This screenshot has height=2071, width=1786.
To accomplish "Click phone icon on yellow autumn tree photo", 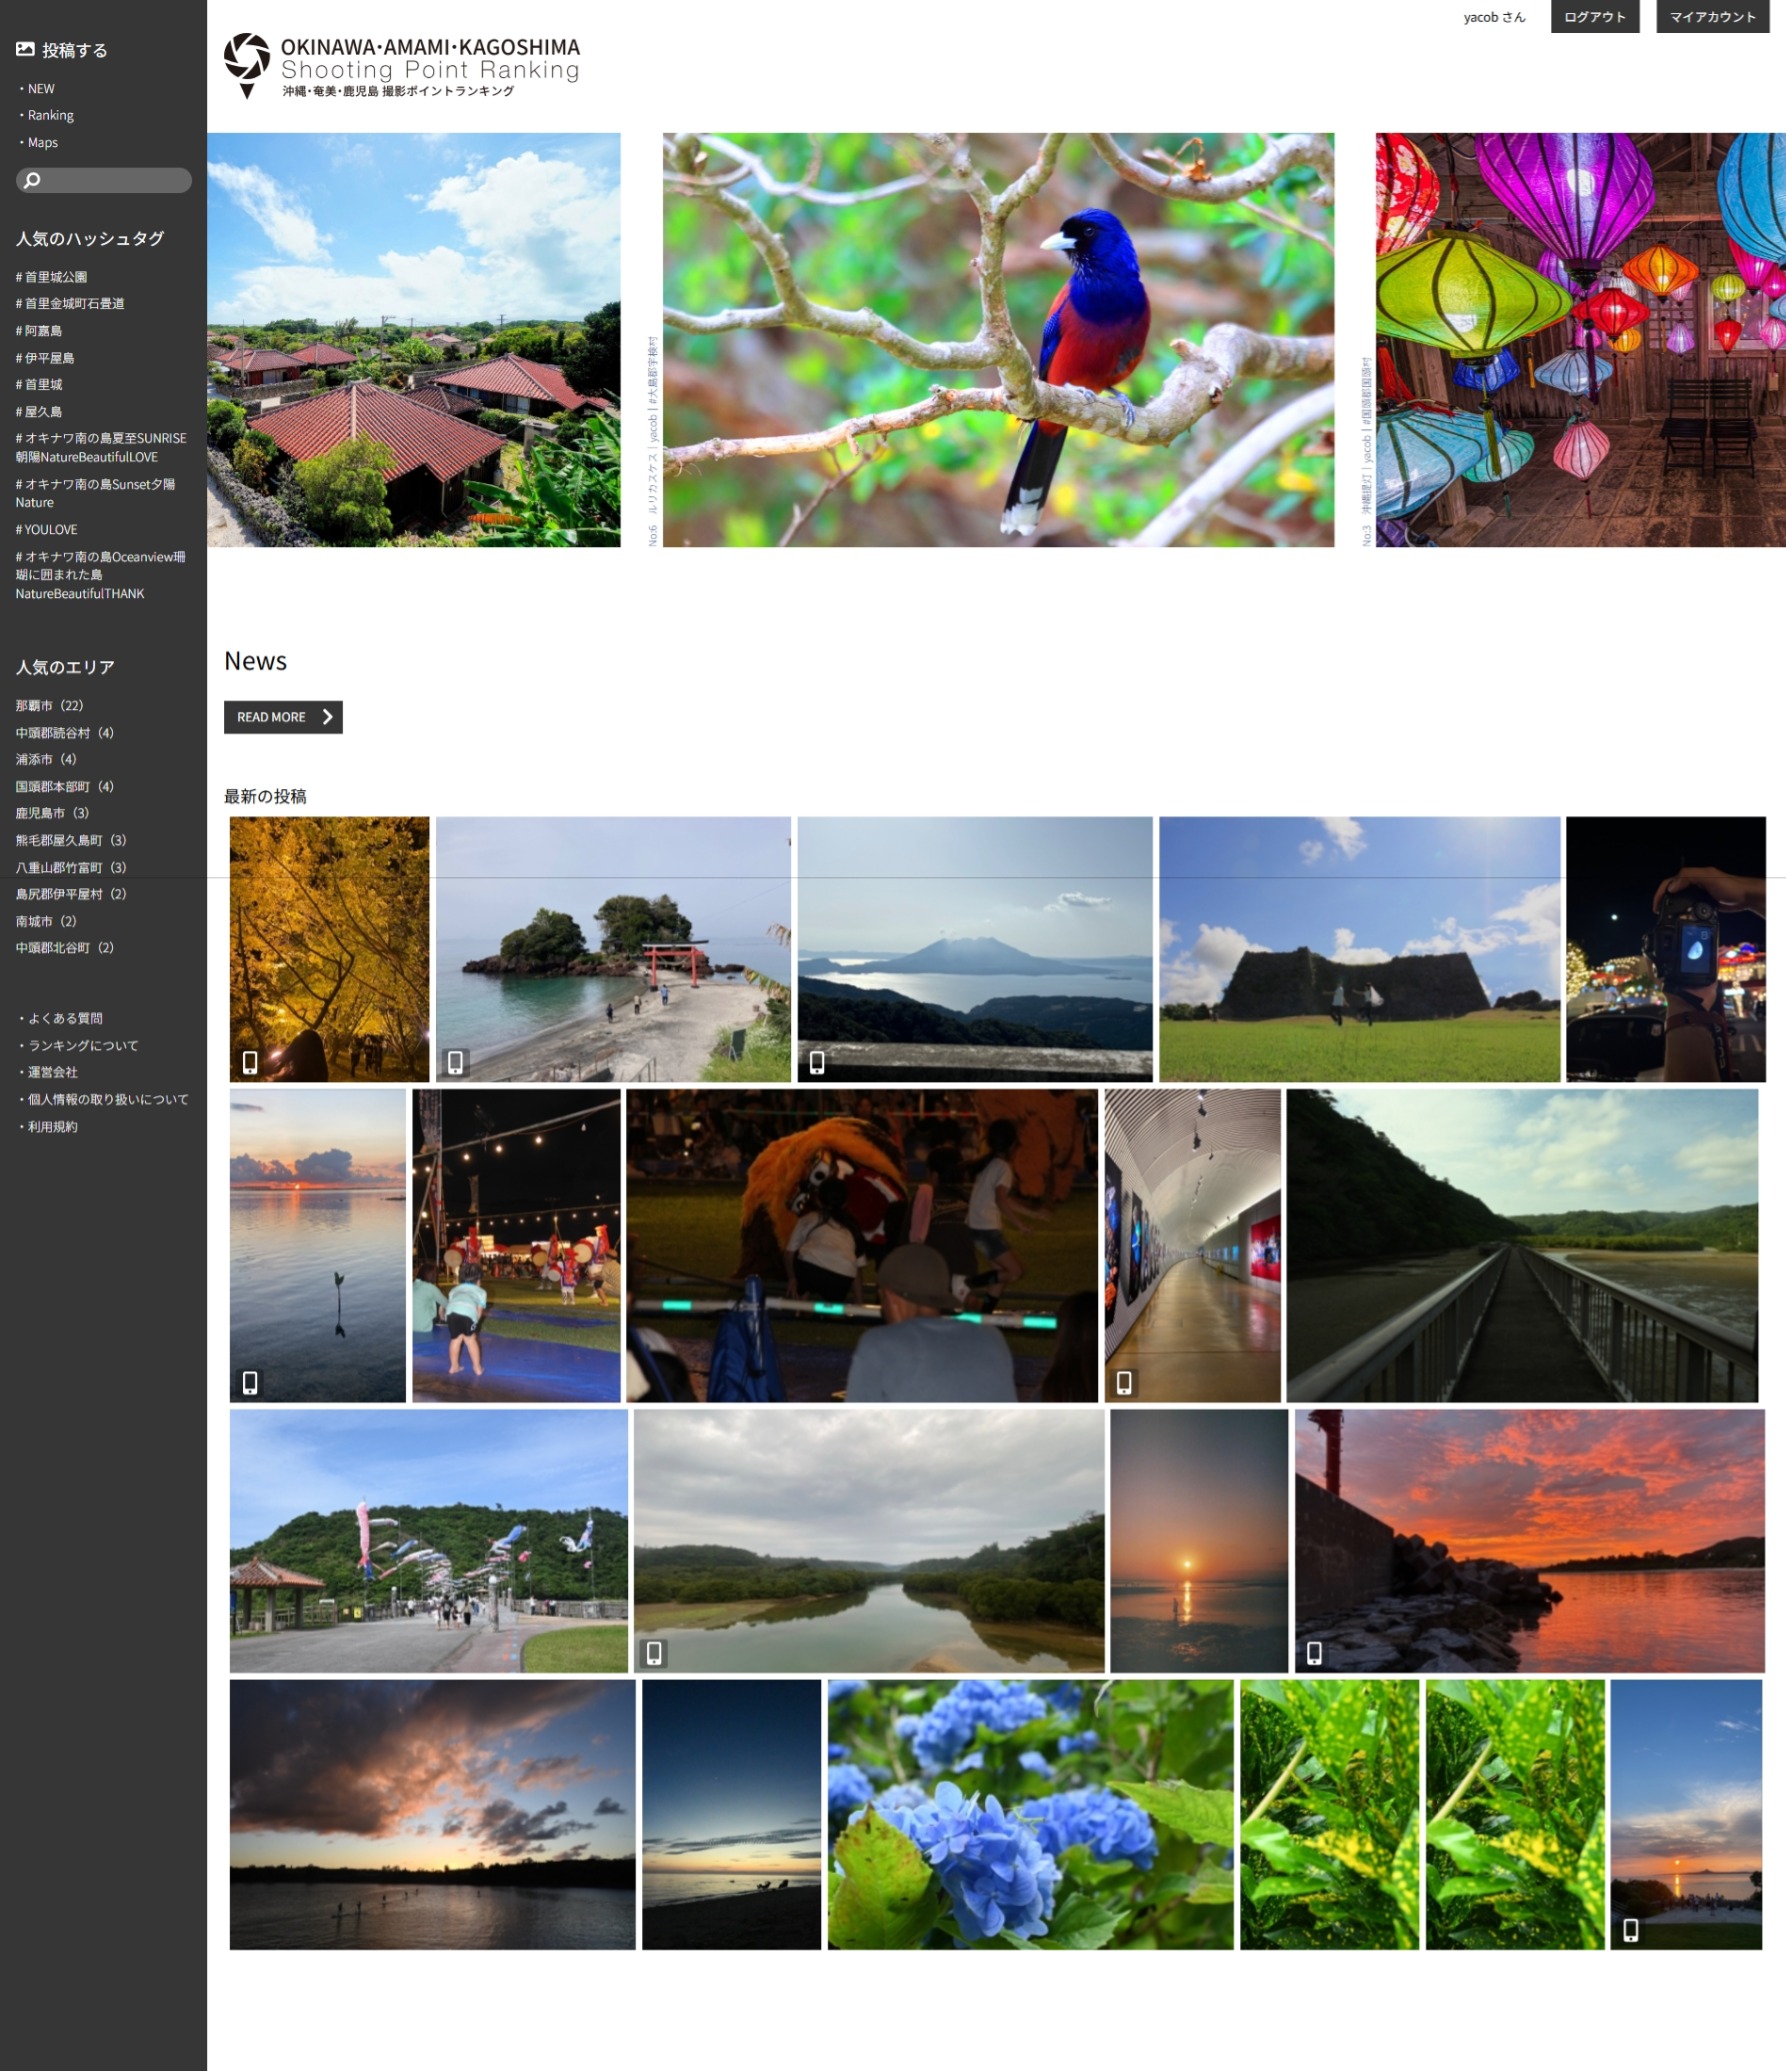I will coord(250,1061).
